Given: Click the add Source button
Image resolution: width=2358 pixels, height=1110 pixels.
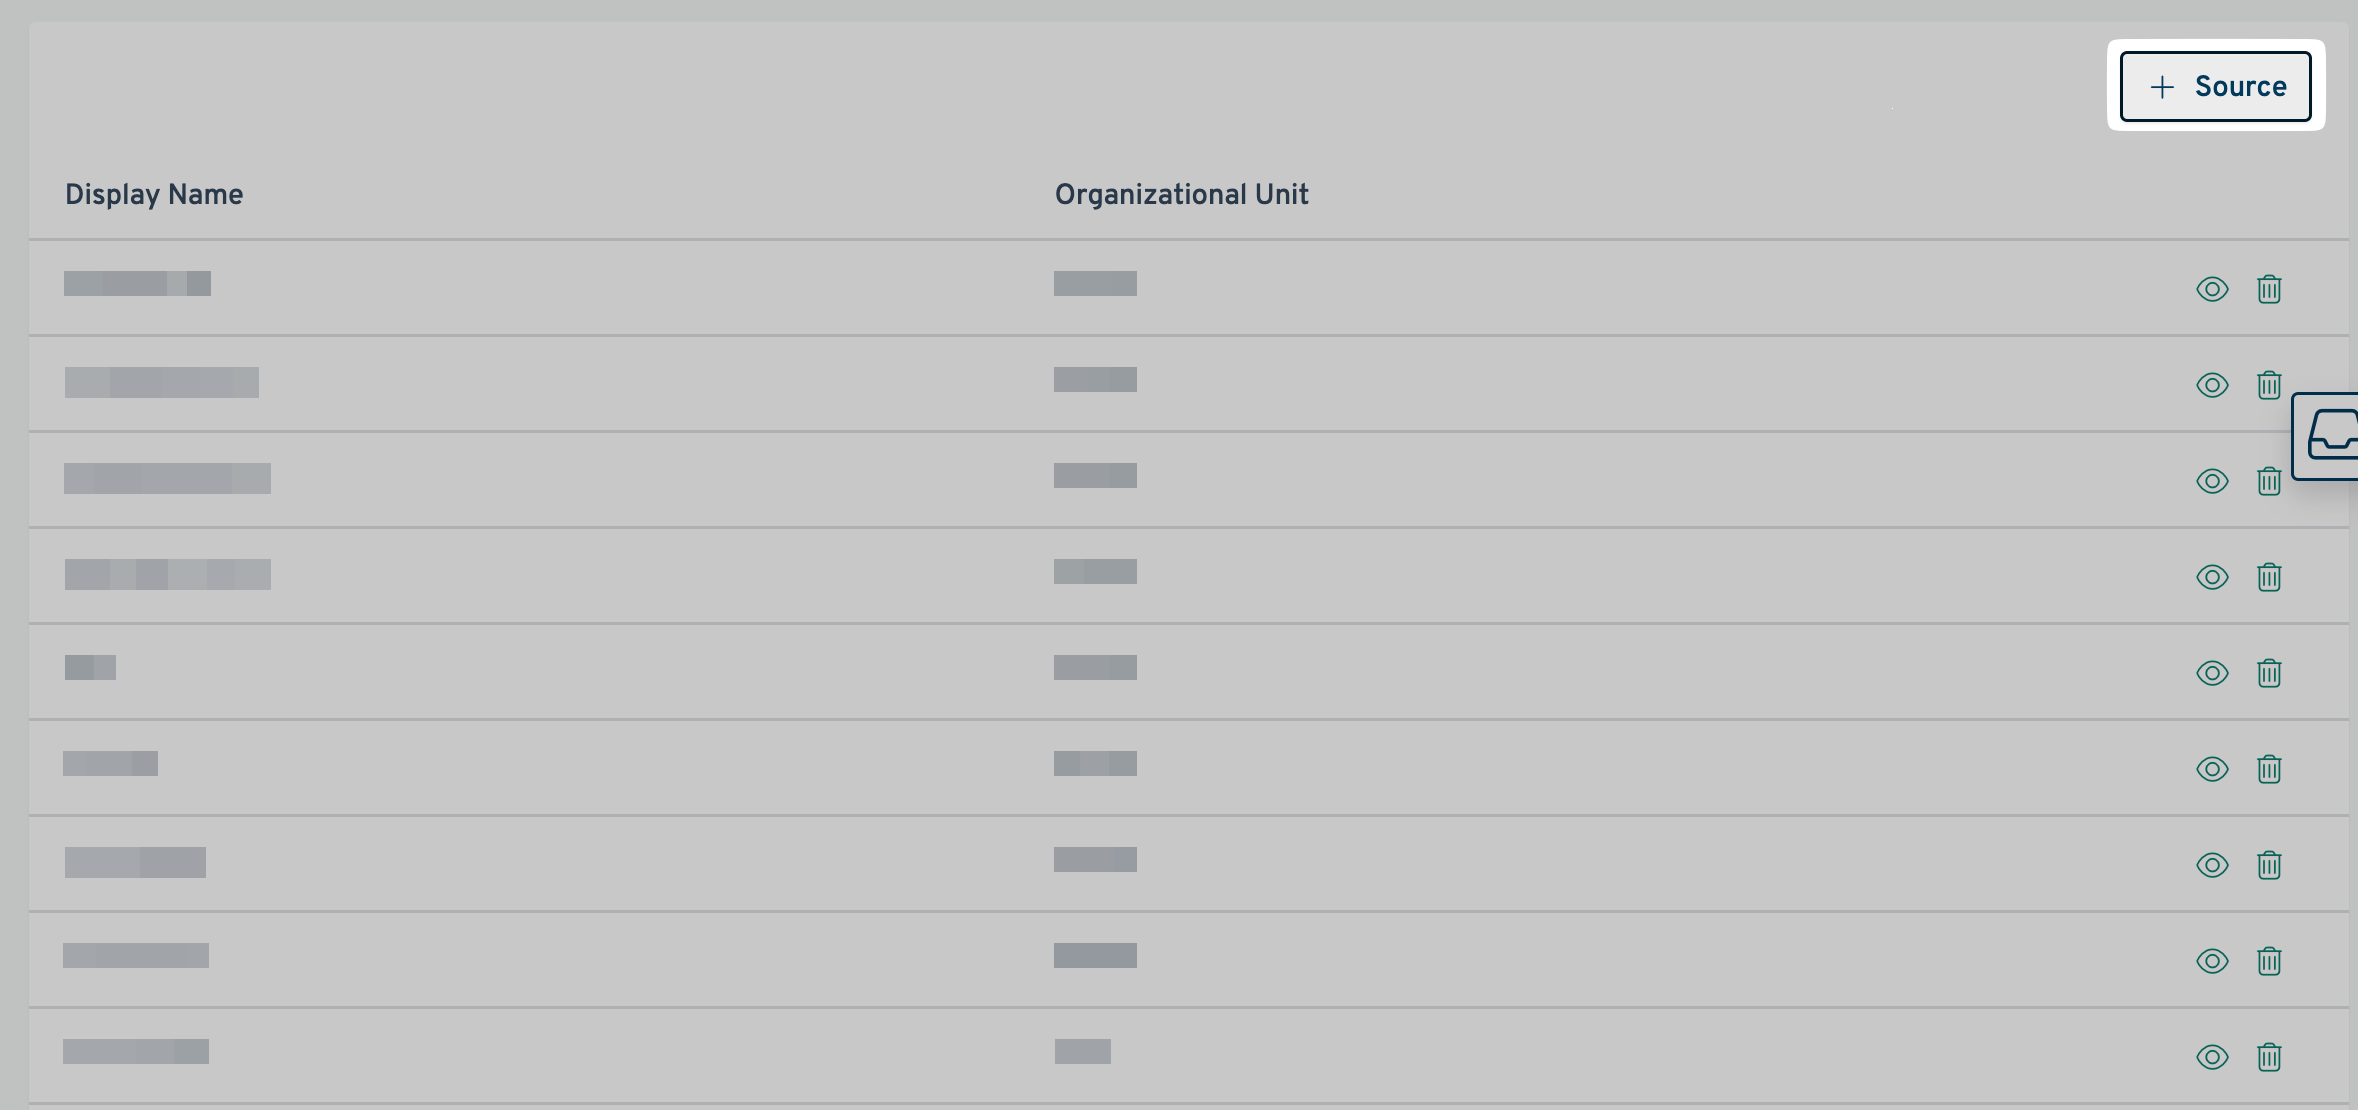Looking at the screenshot, I should coord(2215,87).
